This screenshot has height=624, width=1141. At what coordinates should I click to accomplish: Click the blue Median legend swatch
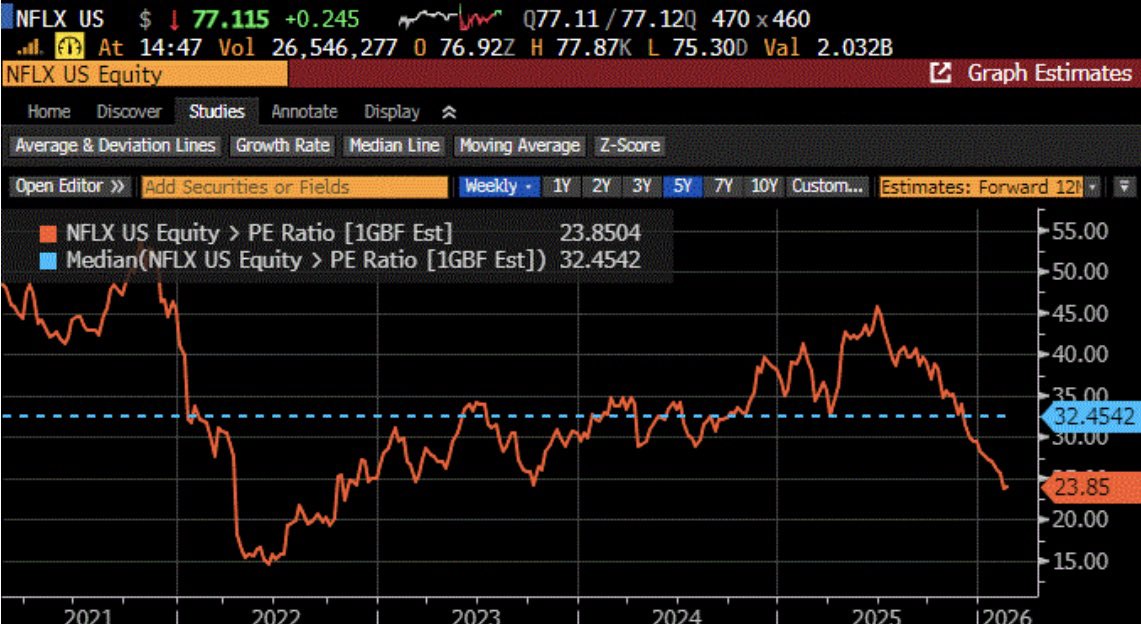click(48, 260)
